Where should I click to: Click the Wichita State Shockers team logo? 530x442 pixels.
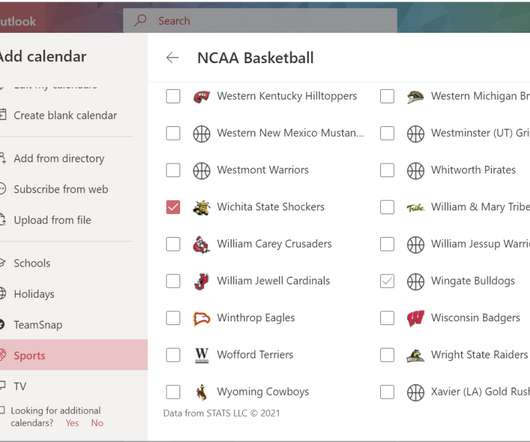pos(201,207)
